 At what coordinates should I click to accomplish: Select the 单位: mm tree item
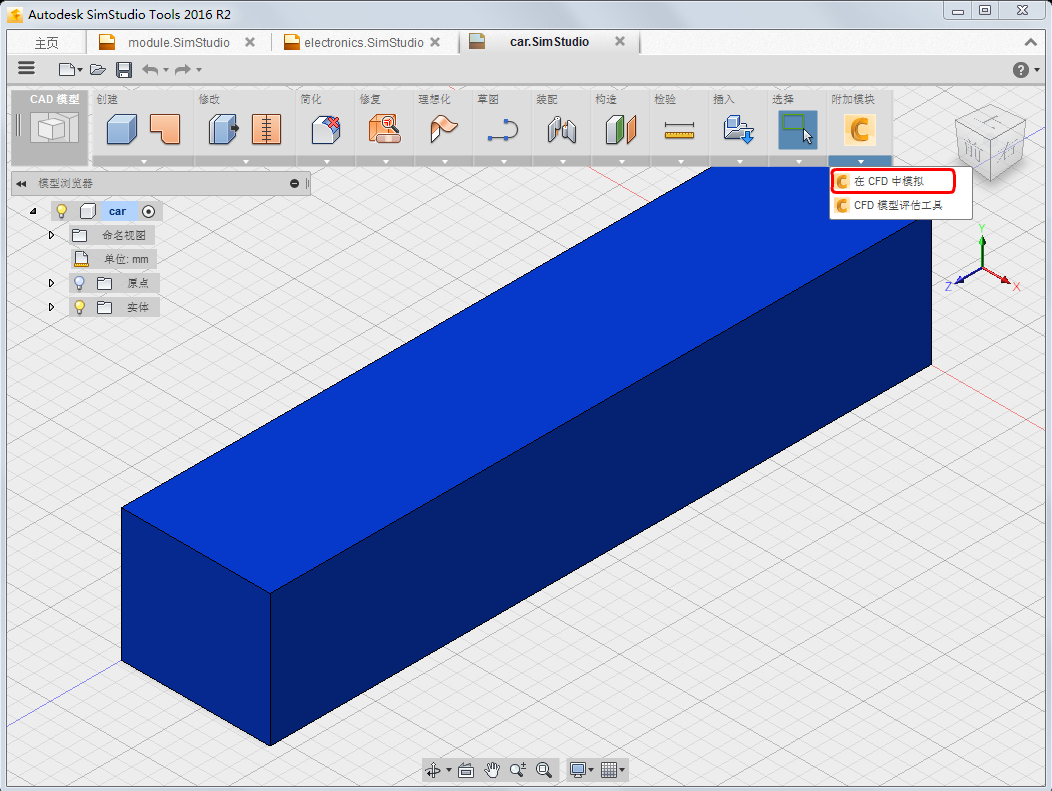(x=115, y=259)
